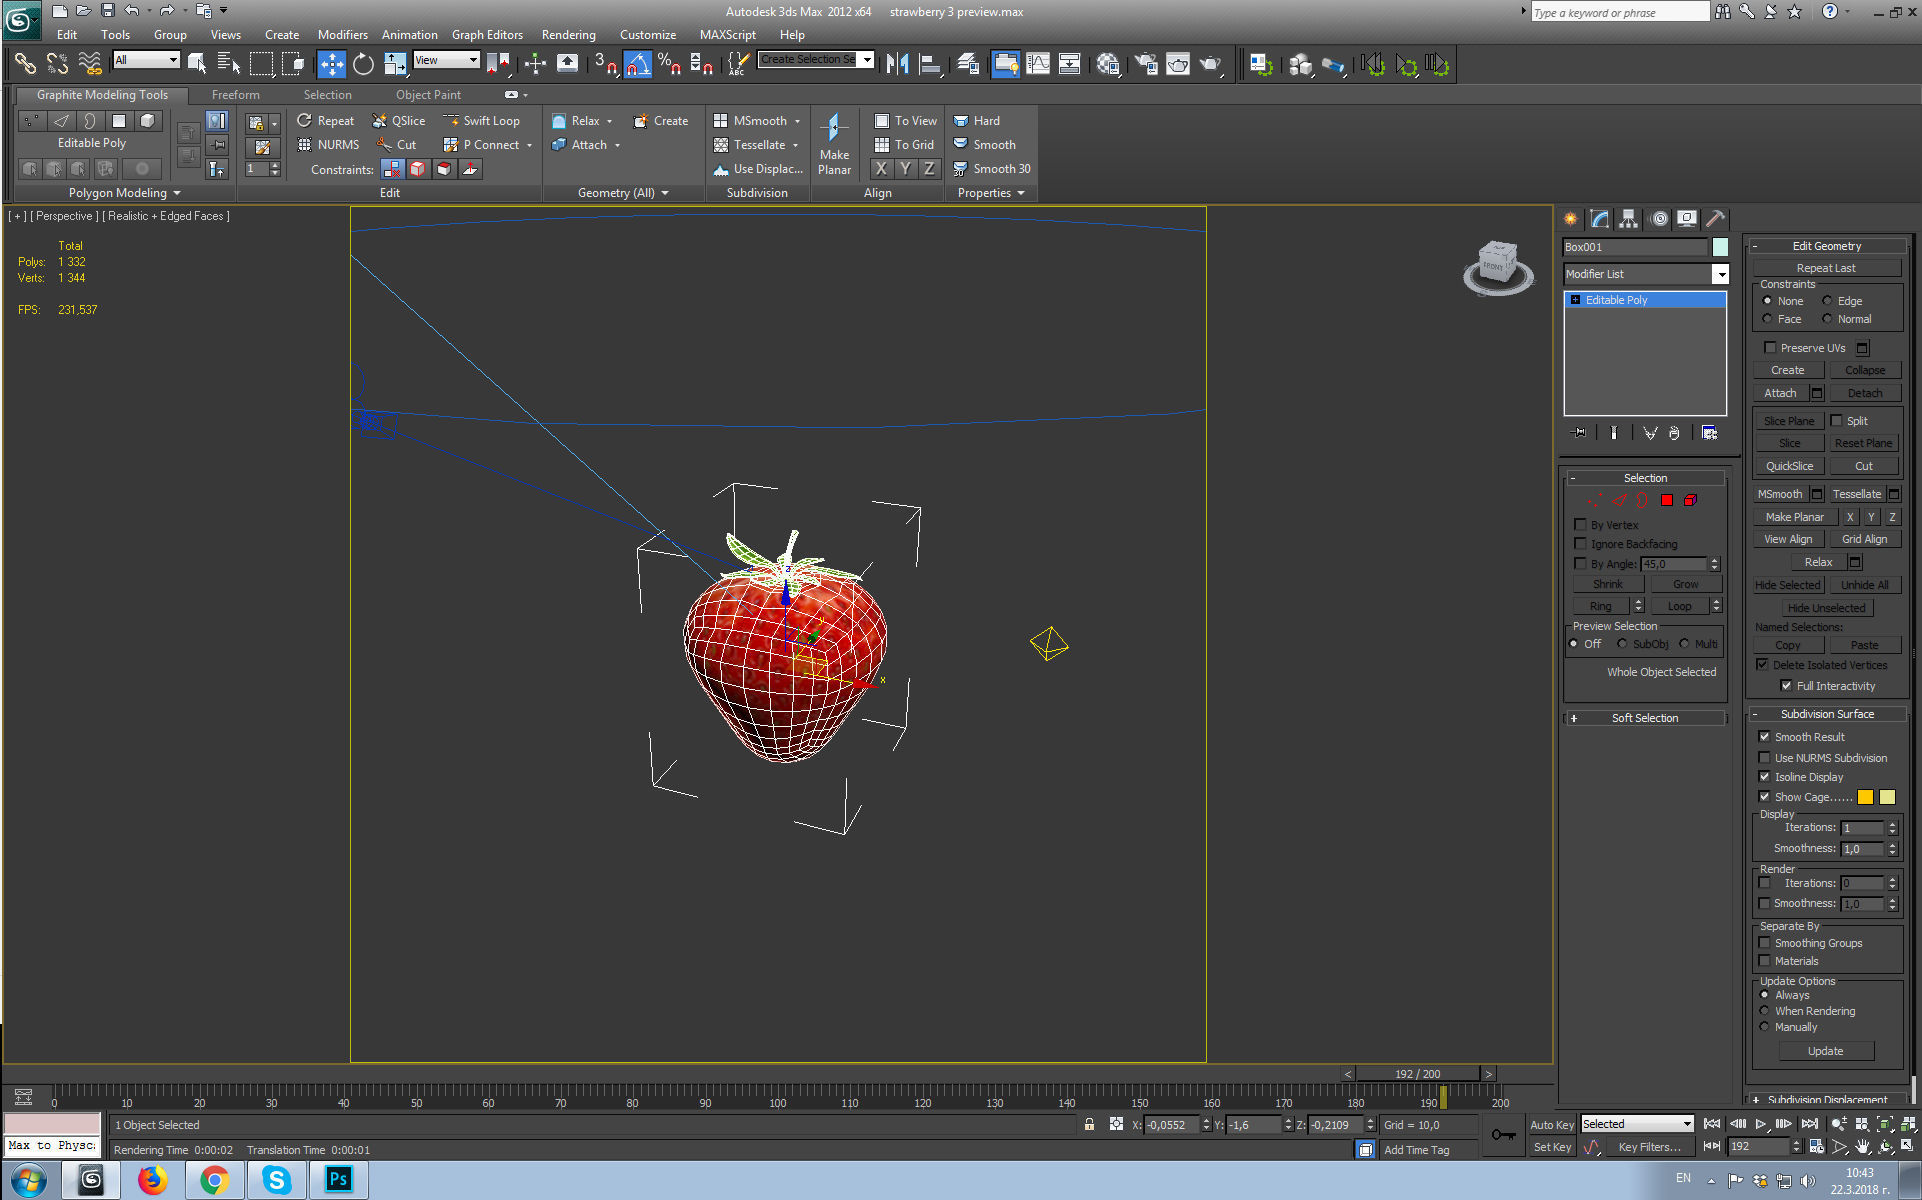This screenshot has width=1922, height=1200.
Task: Select the When Rendering update option
Action: point(1765,1011)
